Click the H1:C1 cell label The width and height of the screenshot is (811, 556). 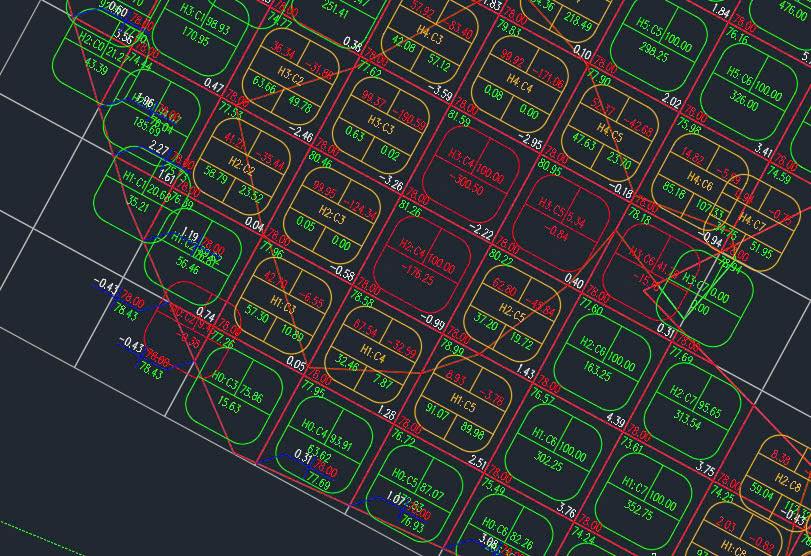pyautogui.click(x=136, y=180)
